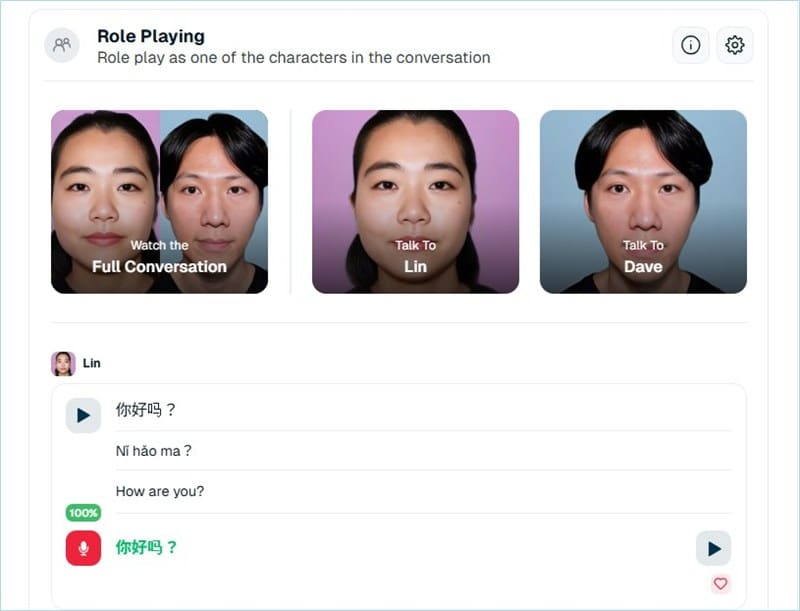Click the black Chinese phrase 你好吗？
Screen dimensions: 800x611
[146, 410]
